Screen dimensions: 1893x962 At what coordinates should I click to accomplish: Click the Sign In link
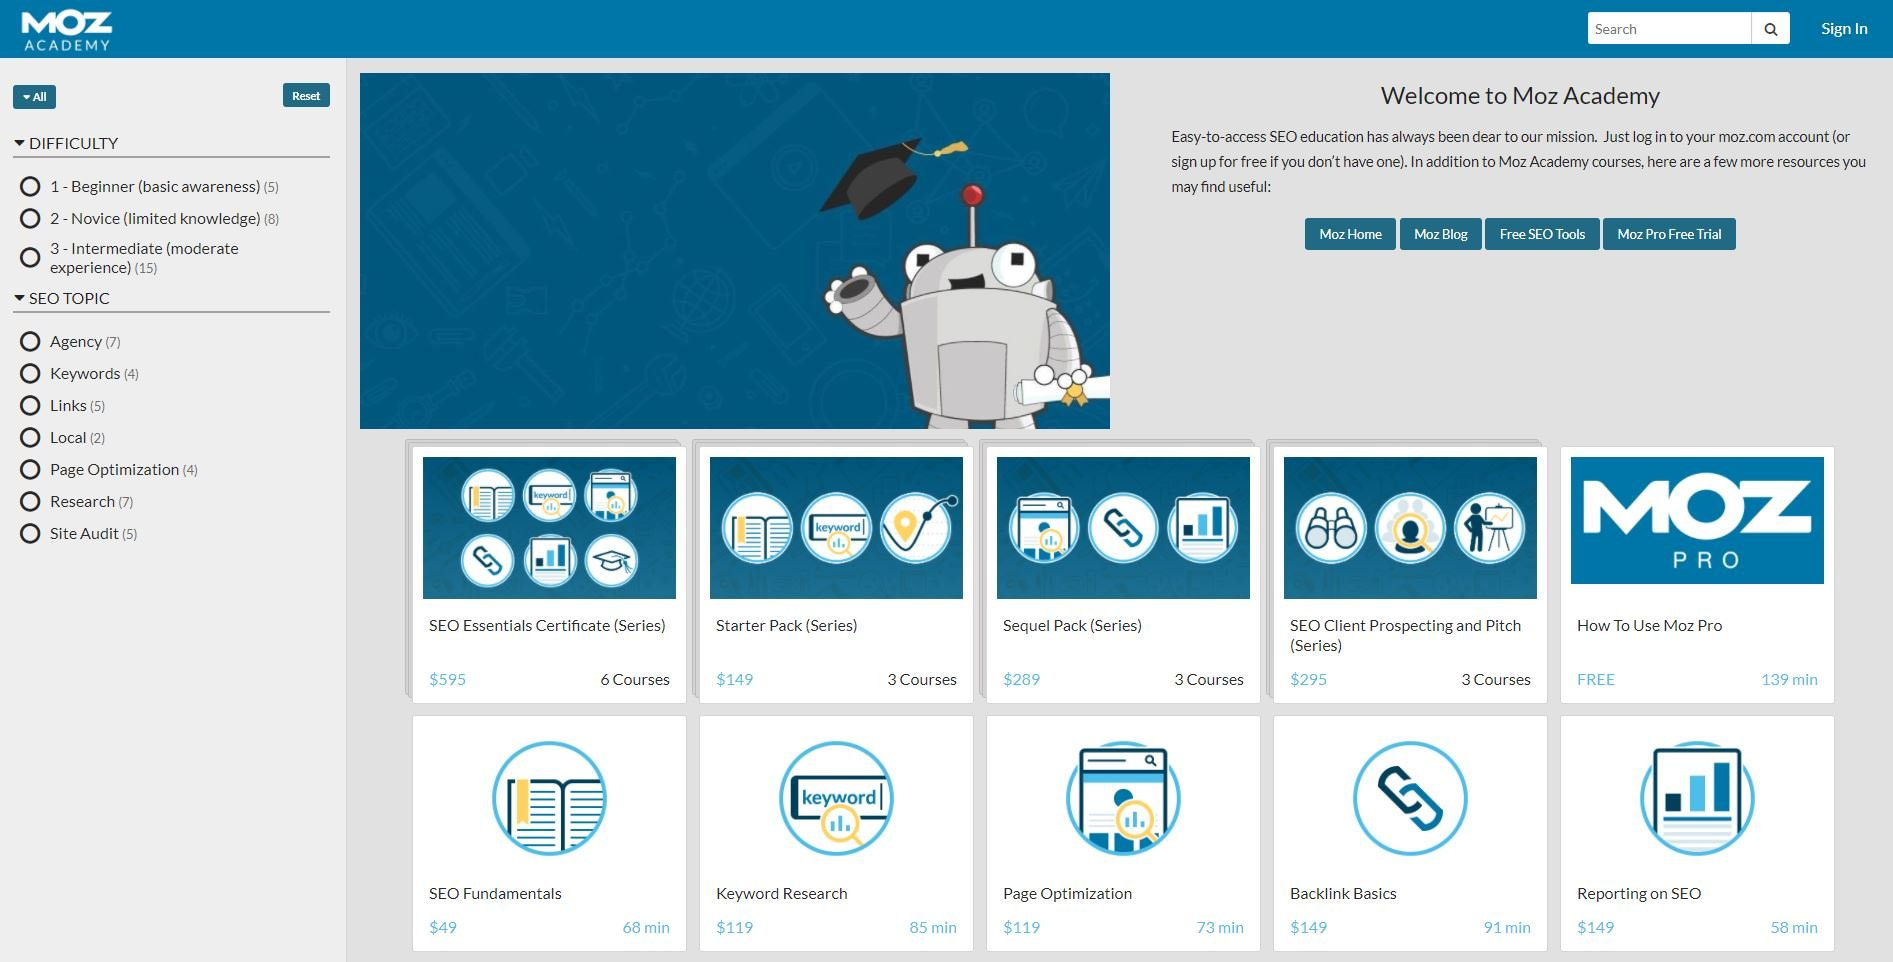coord(1844,29)
